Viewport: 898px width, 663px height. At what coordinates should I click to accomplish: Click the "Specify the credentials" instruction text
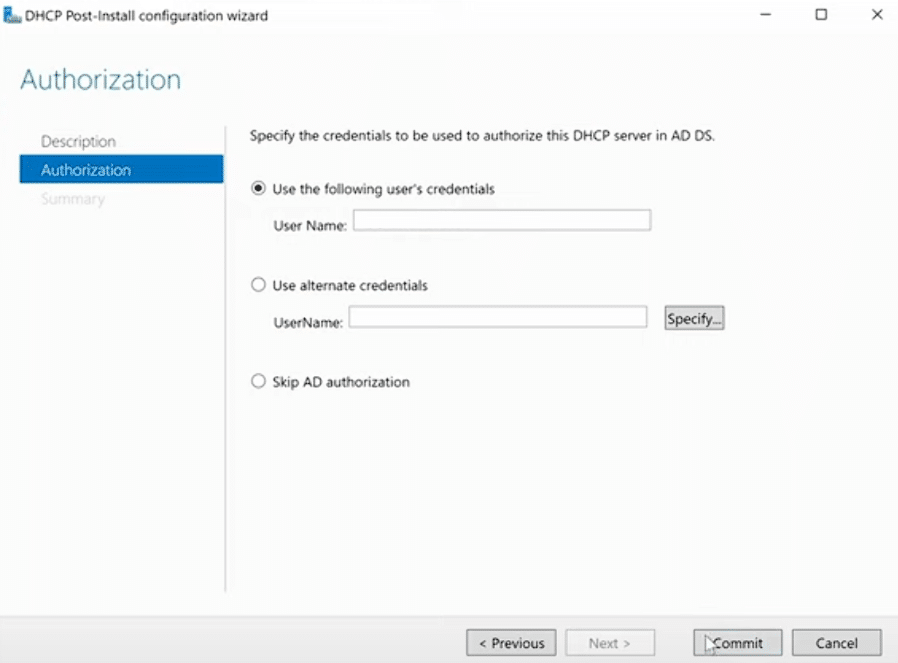pos(482,135)
